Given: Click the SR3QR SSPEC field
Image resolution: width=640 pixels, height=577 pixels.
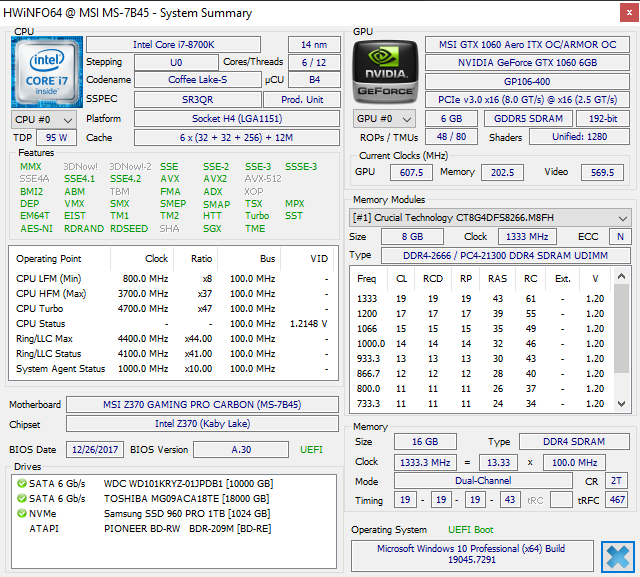Looking at the screenshot, I should 198,100.
